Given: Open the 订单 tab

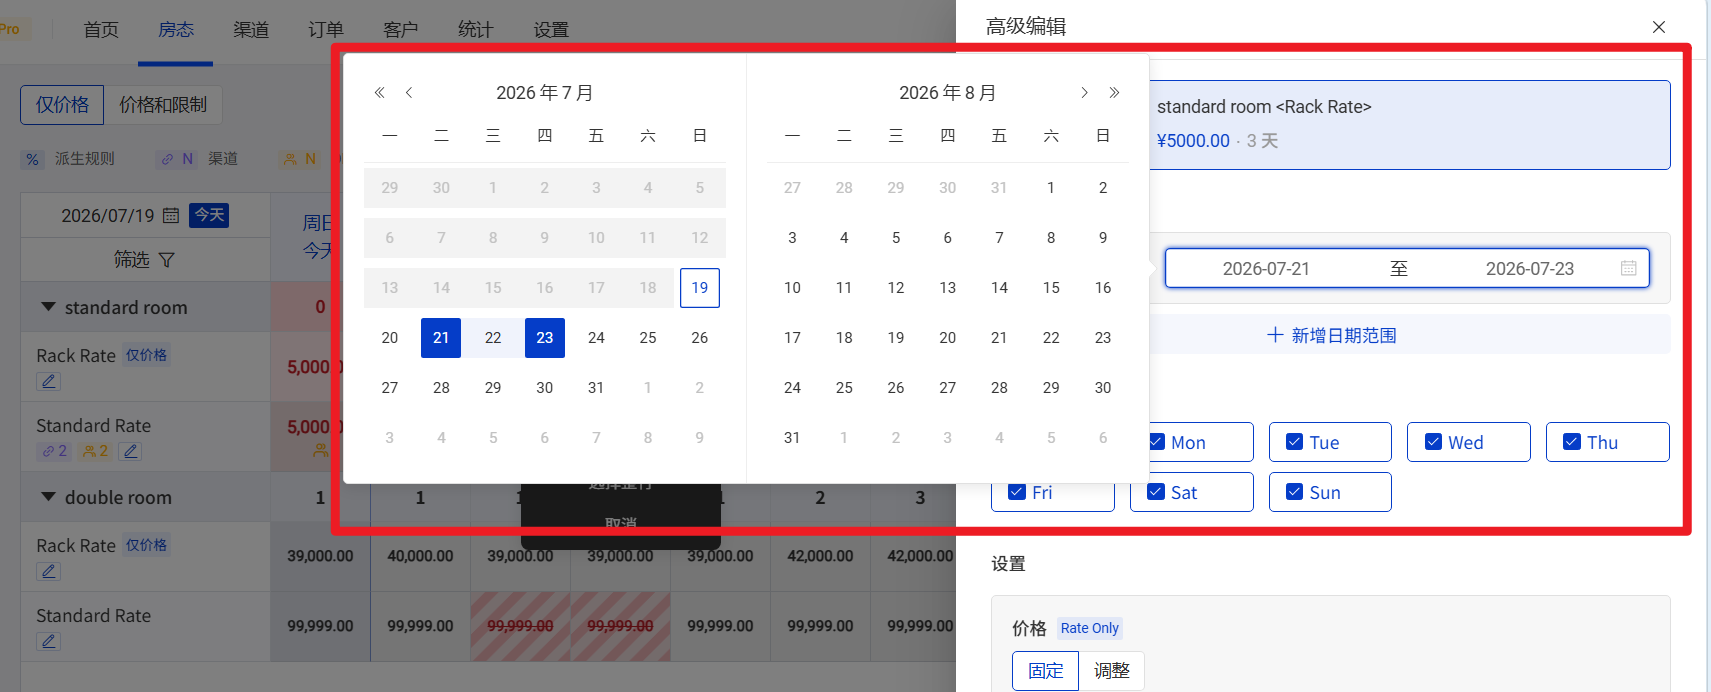Looking at the screenshot, I should (x=326, y=30).
